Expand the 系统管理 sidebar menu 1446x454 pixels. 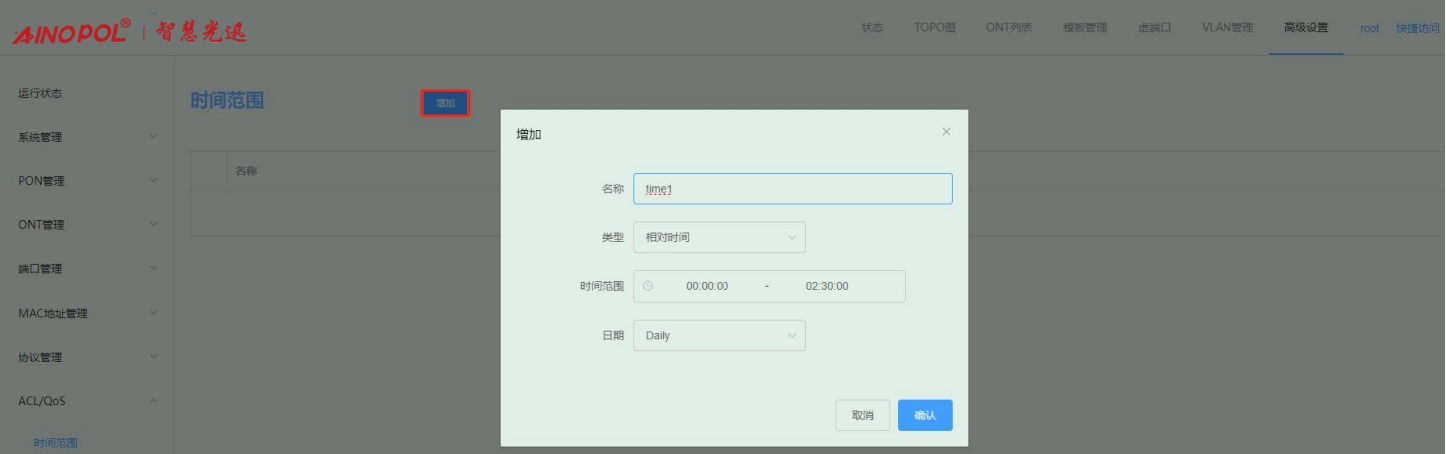(x=86, y=137)
